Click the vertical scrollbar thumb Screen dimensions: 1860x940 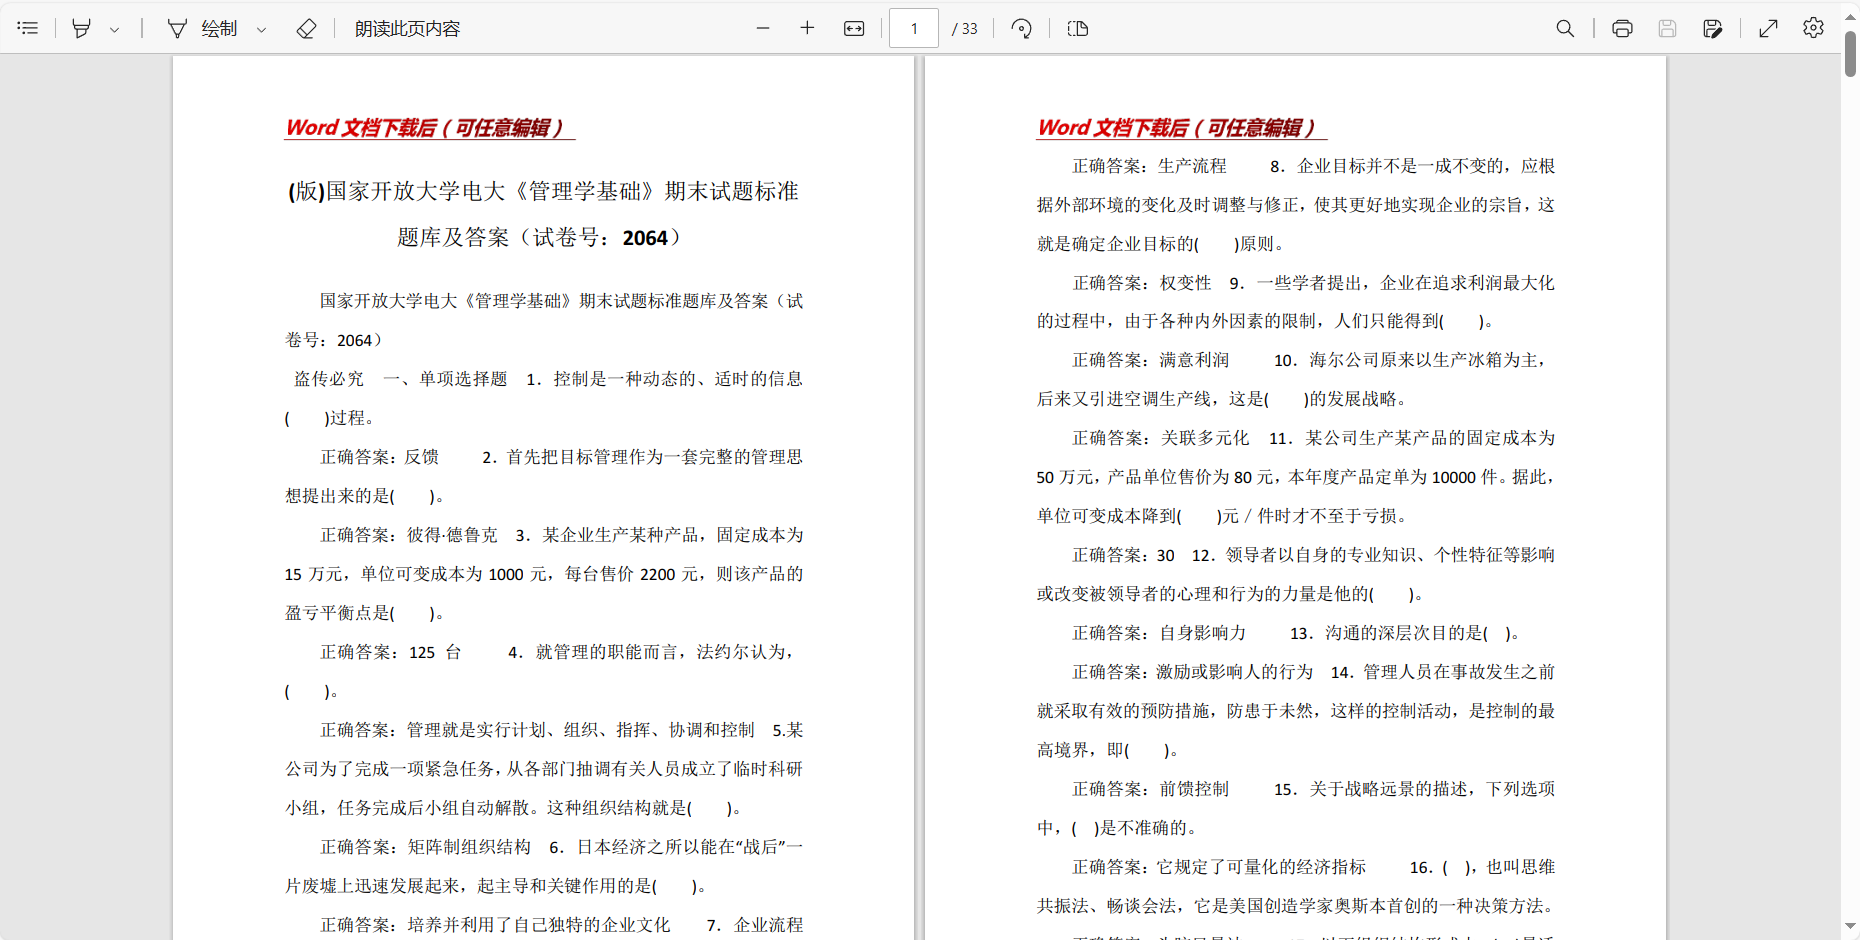(x=1850, y=52)
